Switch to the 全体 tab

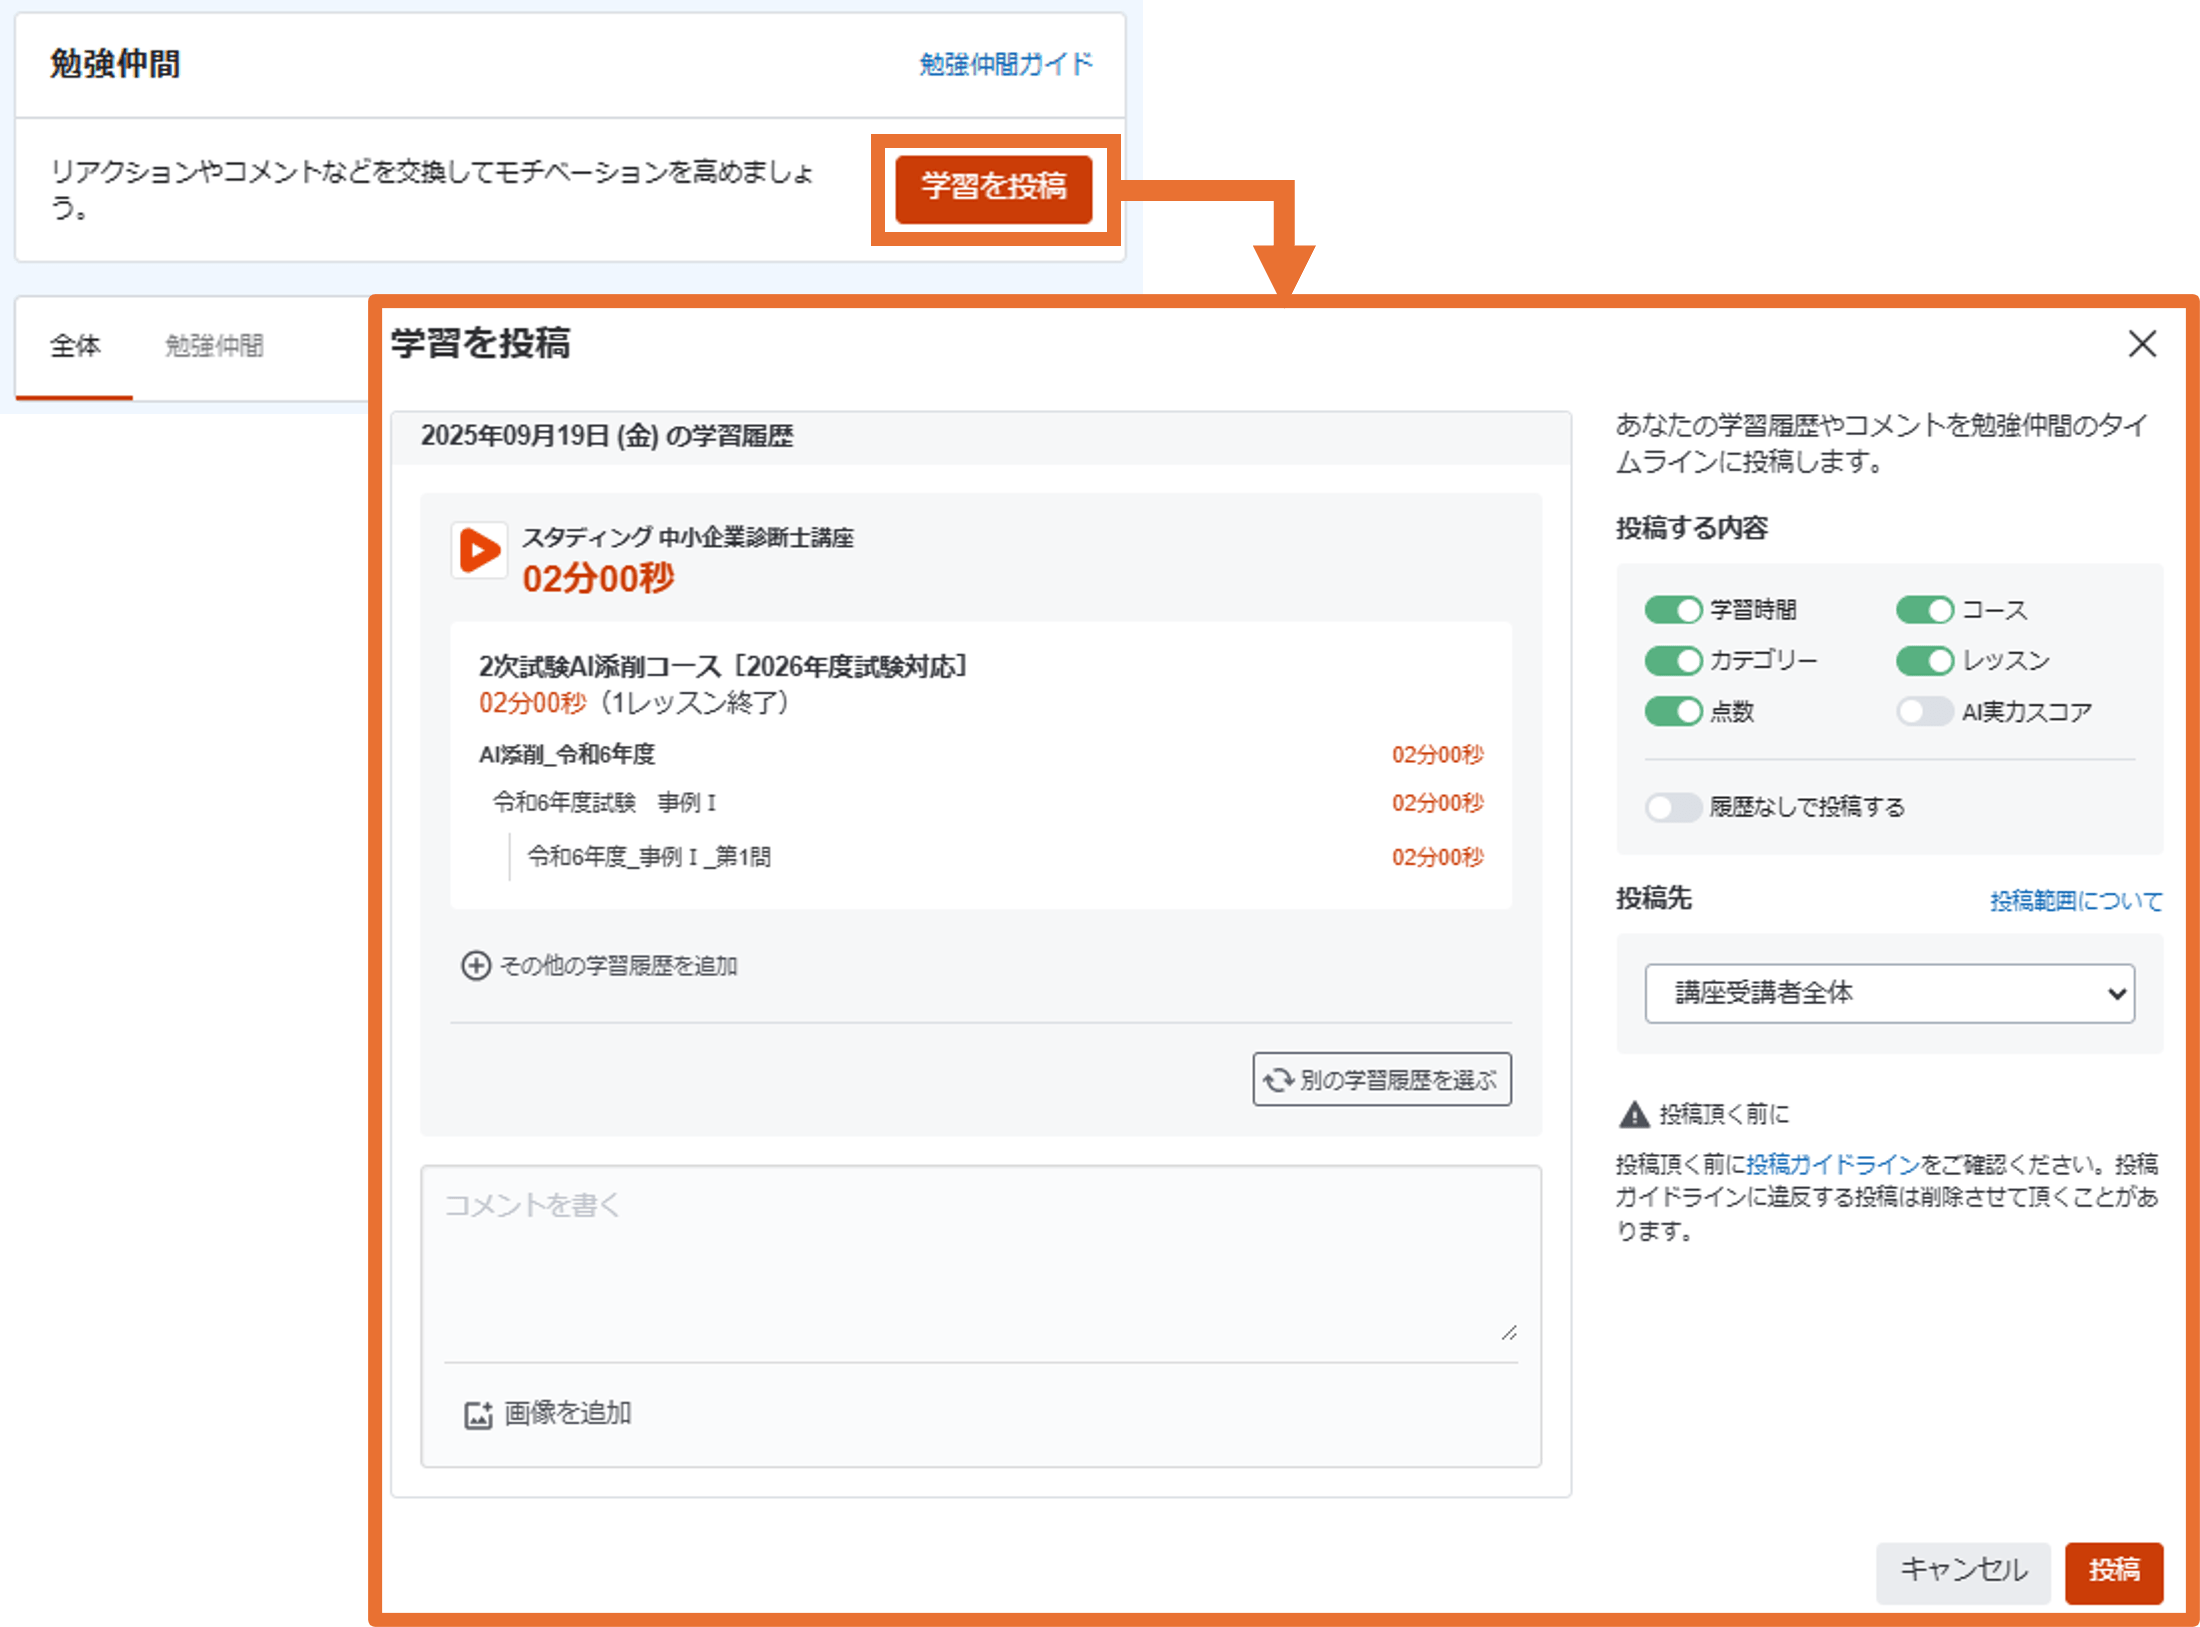coord(75,346)
